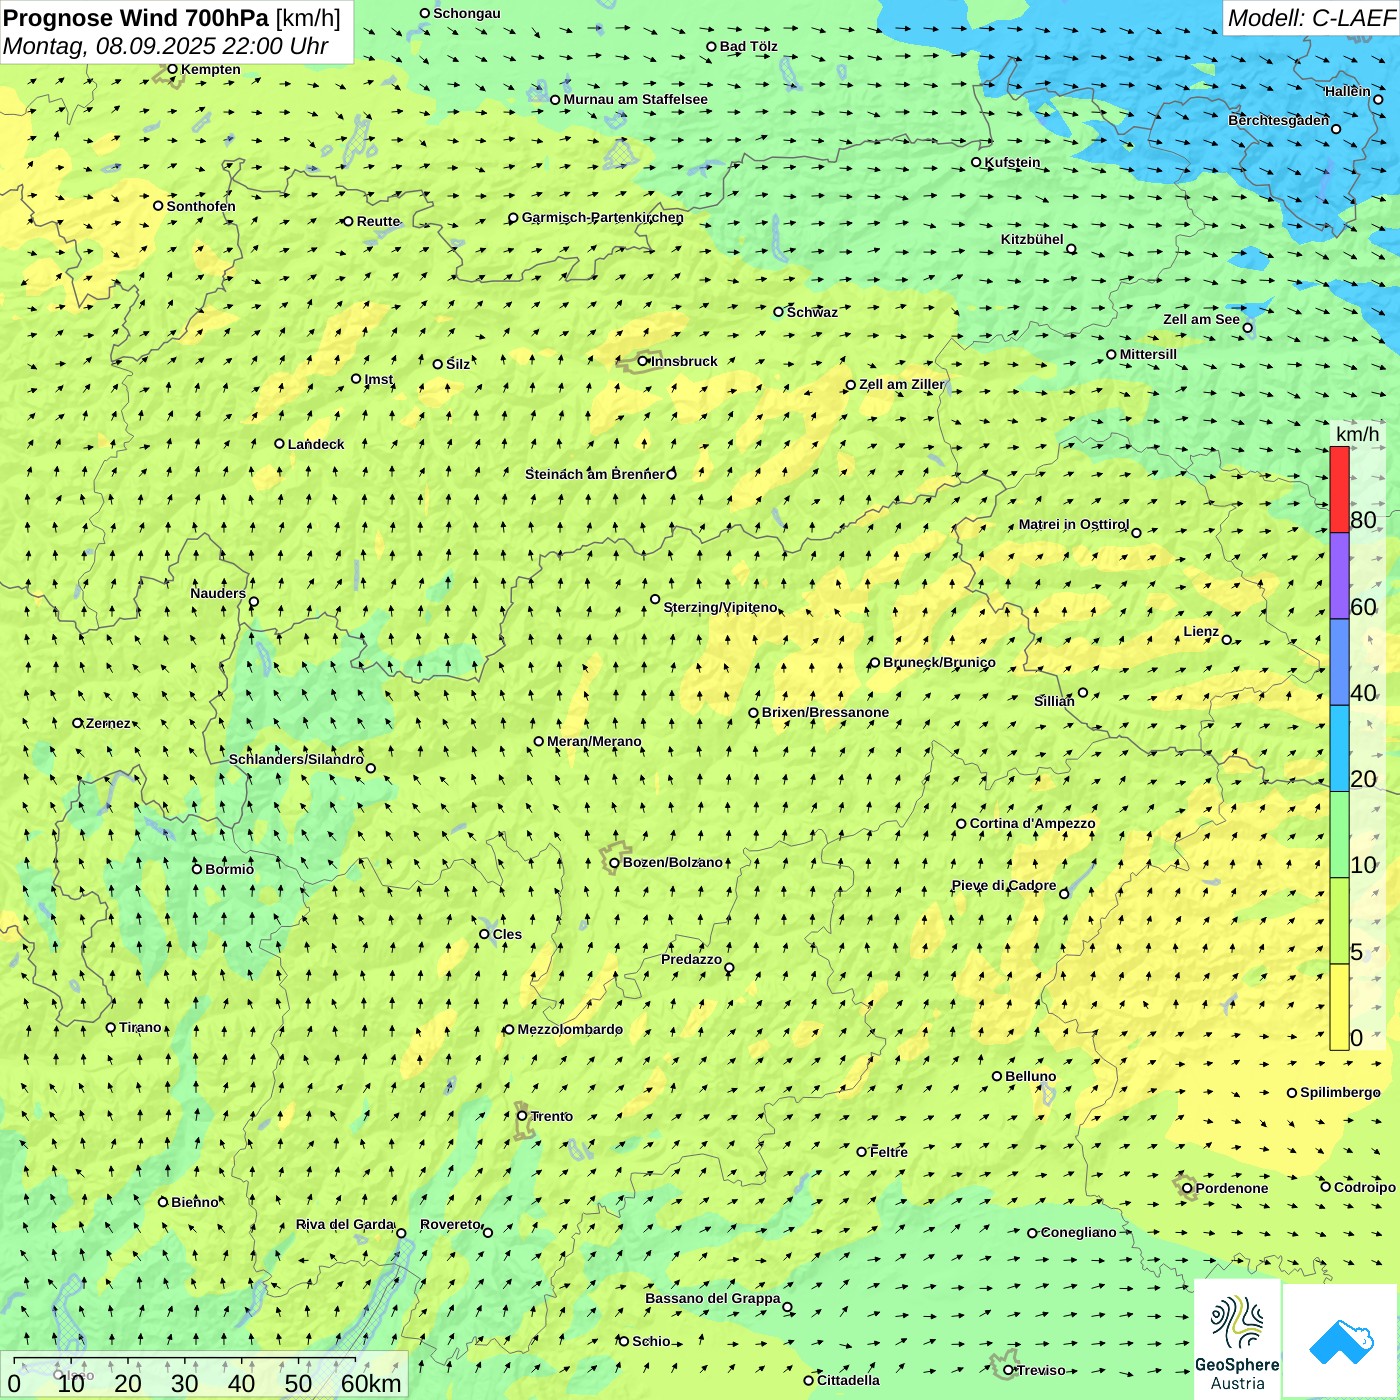This screenshot has width=1400, height=1400.
Task: Click the 'Schio' label
Action: (651, 1341)
